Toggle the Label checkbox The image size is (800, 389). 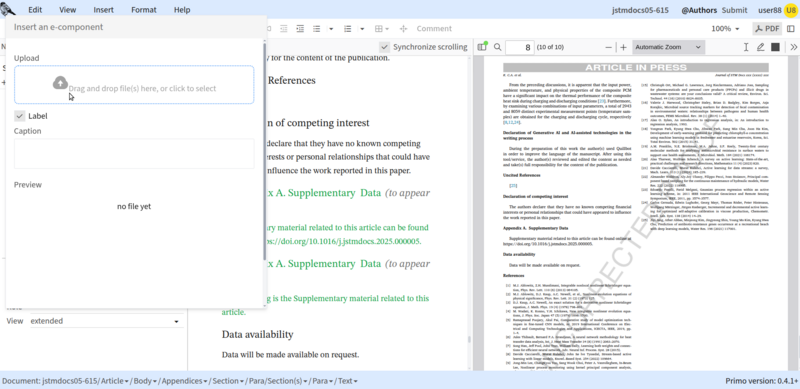(x=19, y=116)
